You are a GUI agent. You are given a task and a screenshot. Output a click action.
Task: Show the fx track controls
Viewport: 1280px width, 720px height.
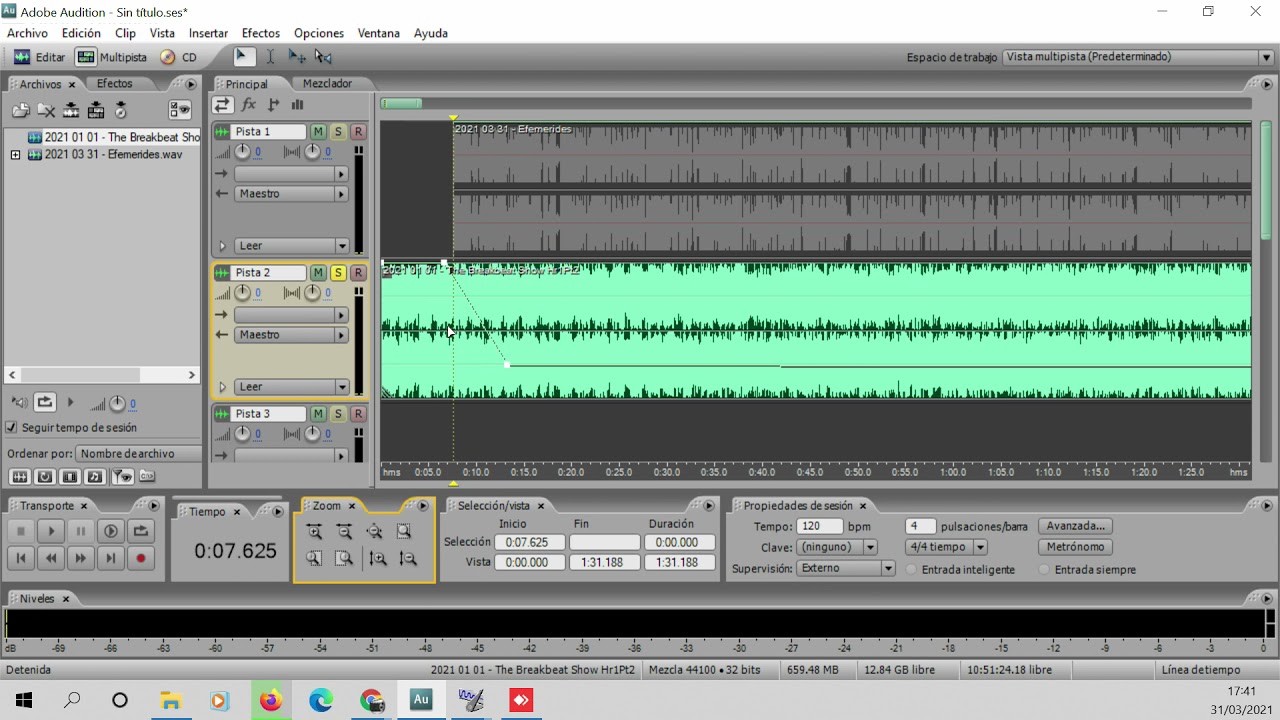[x=249, y=104]
